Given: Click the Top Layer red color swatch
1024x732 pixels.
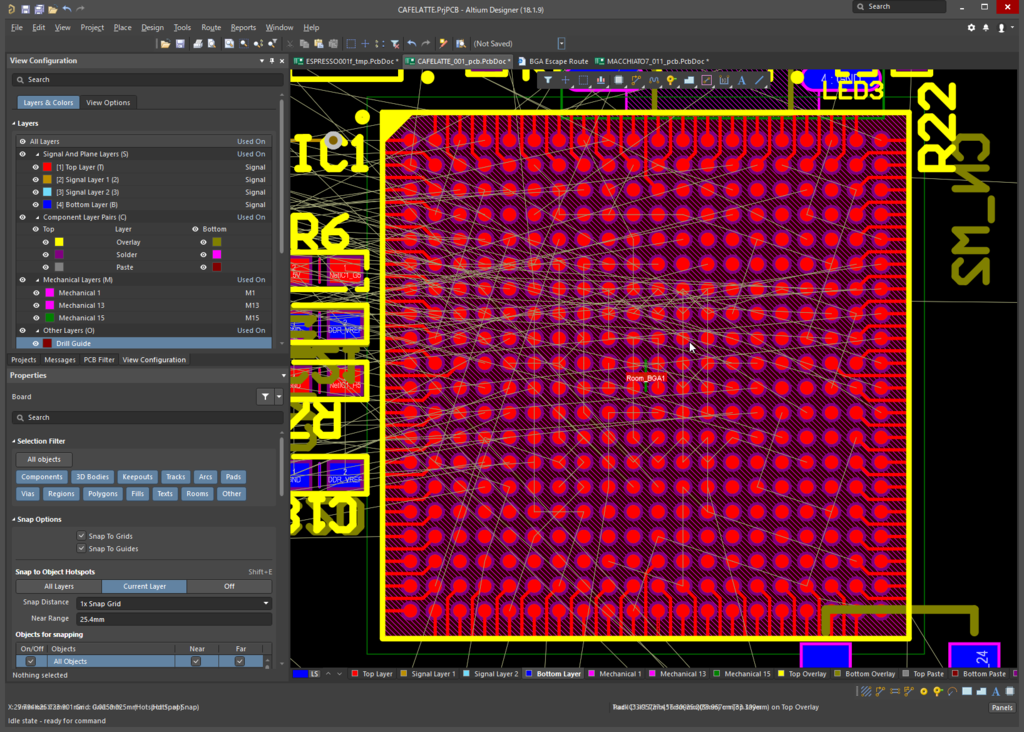Looking at the screenshot, I should click(47, 167).
